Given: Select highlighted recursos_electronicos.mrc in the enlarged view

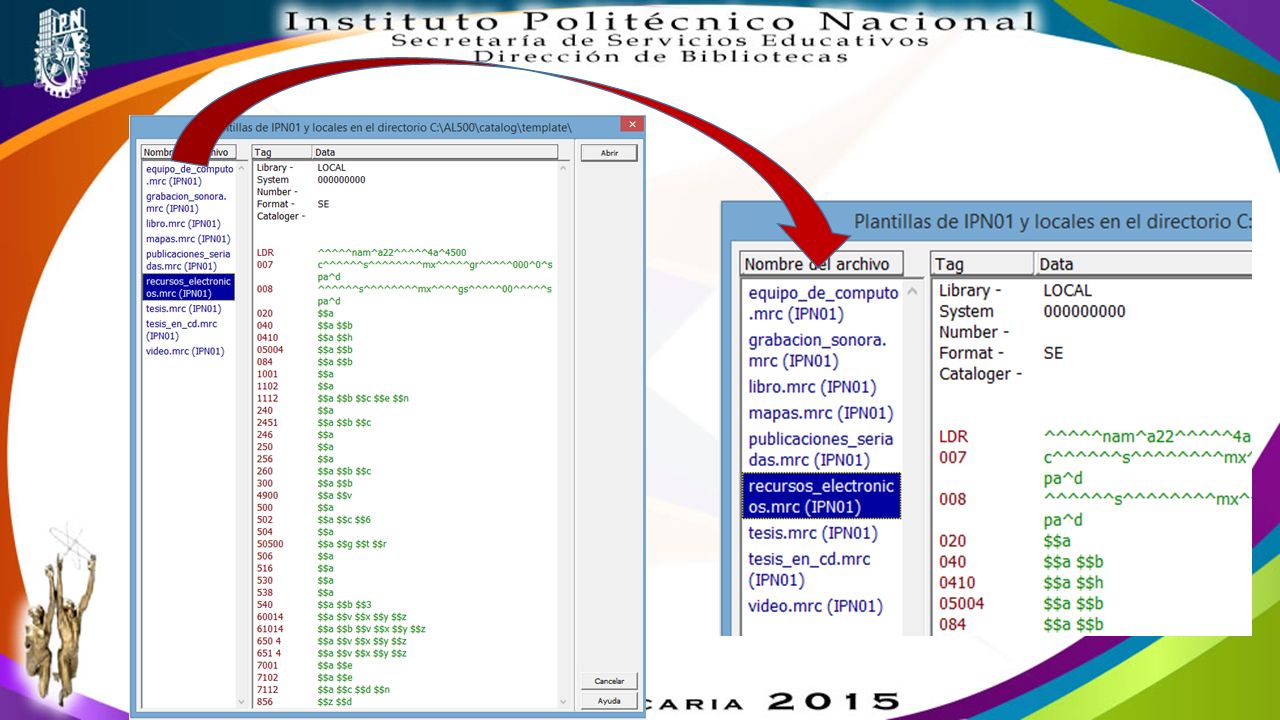Looking at the screenshot, I should coord(821,496).
